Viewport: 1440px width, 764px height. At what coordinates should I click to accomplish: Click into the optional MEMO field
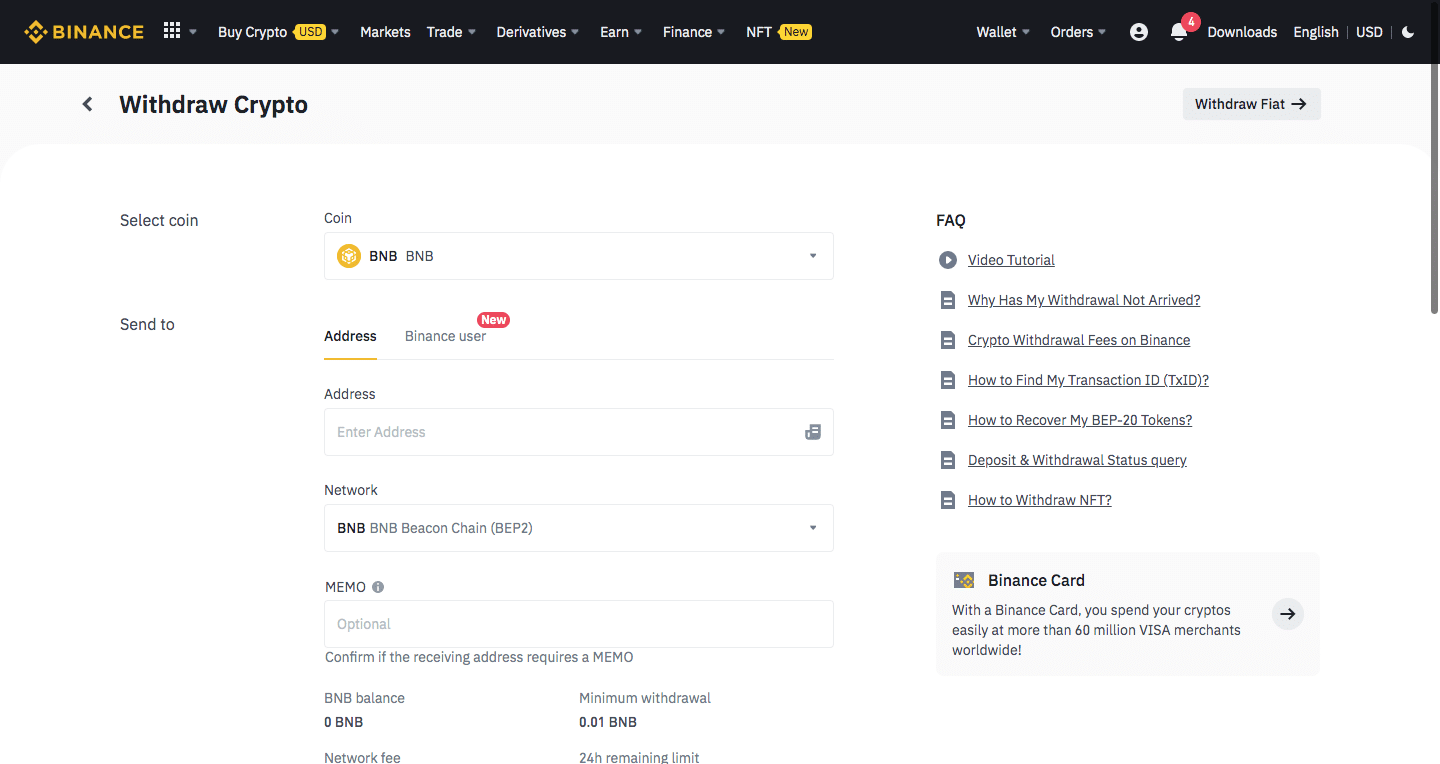point(579,624)
